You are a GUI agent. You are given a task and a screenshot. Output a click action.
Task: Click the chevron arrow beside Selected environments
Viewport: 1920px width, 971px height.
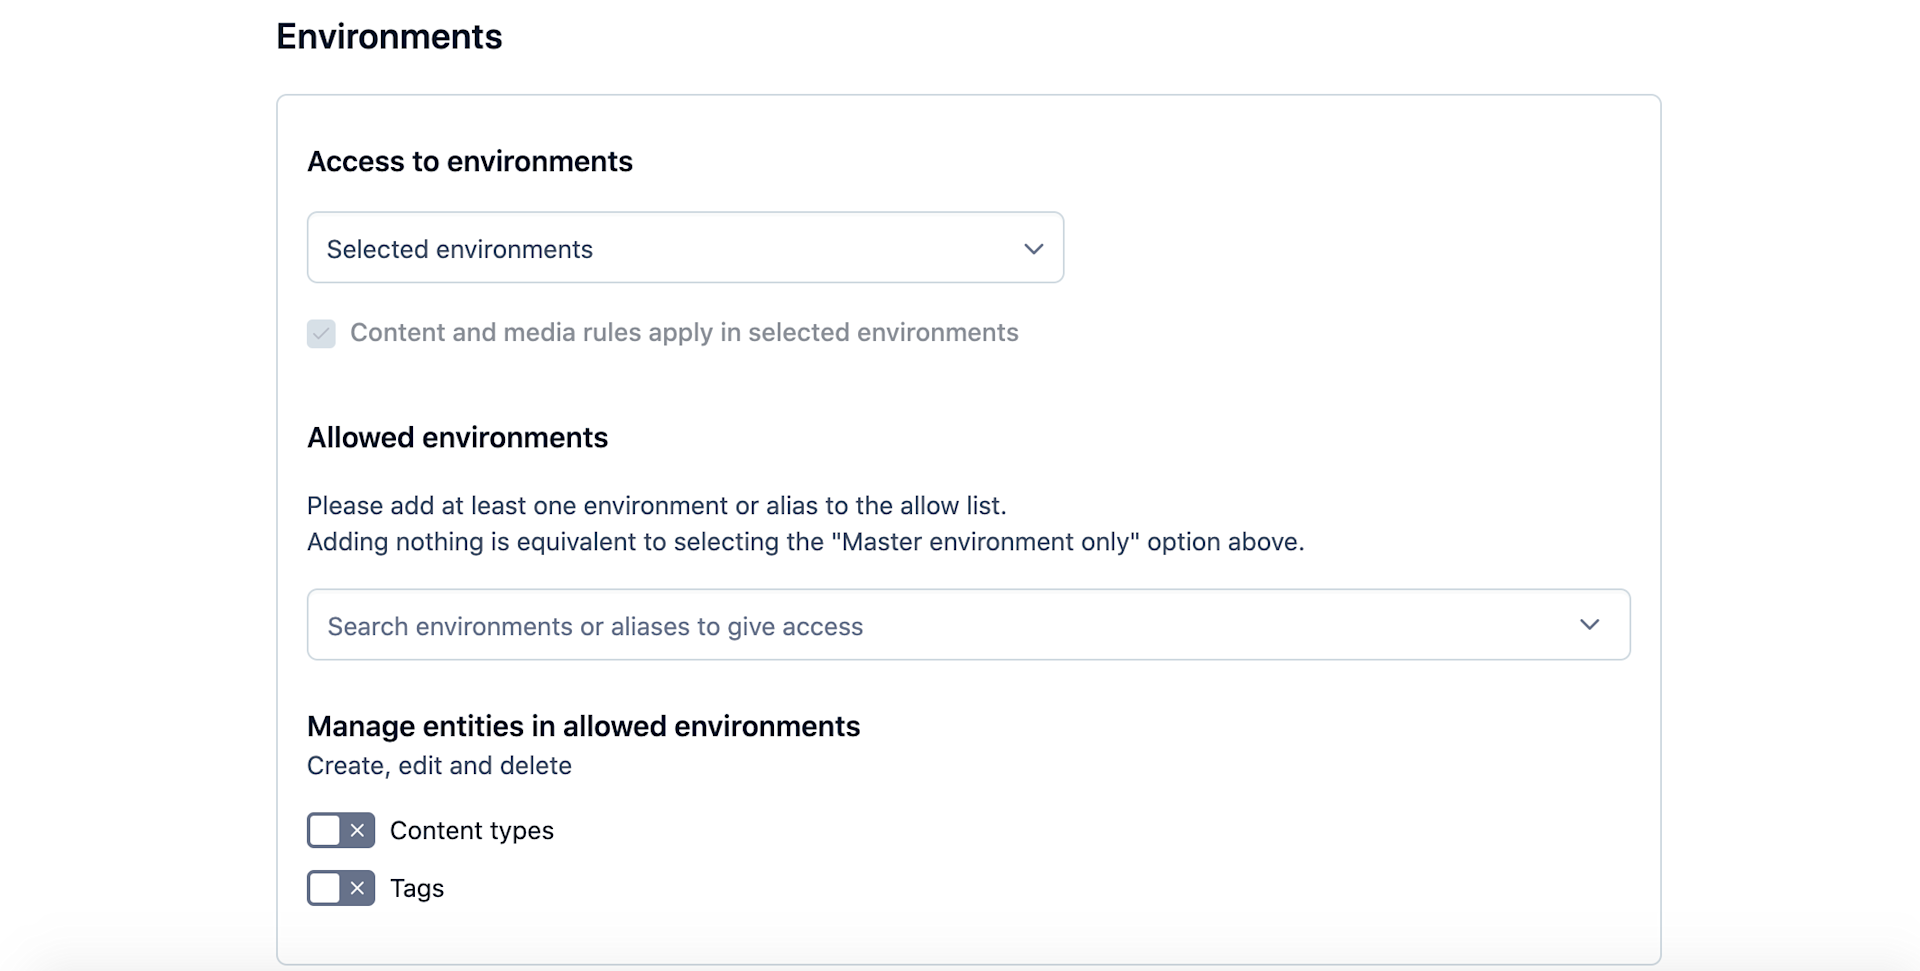1034,248
